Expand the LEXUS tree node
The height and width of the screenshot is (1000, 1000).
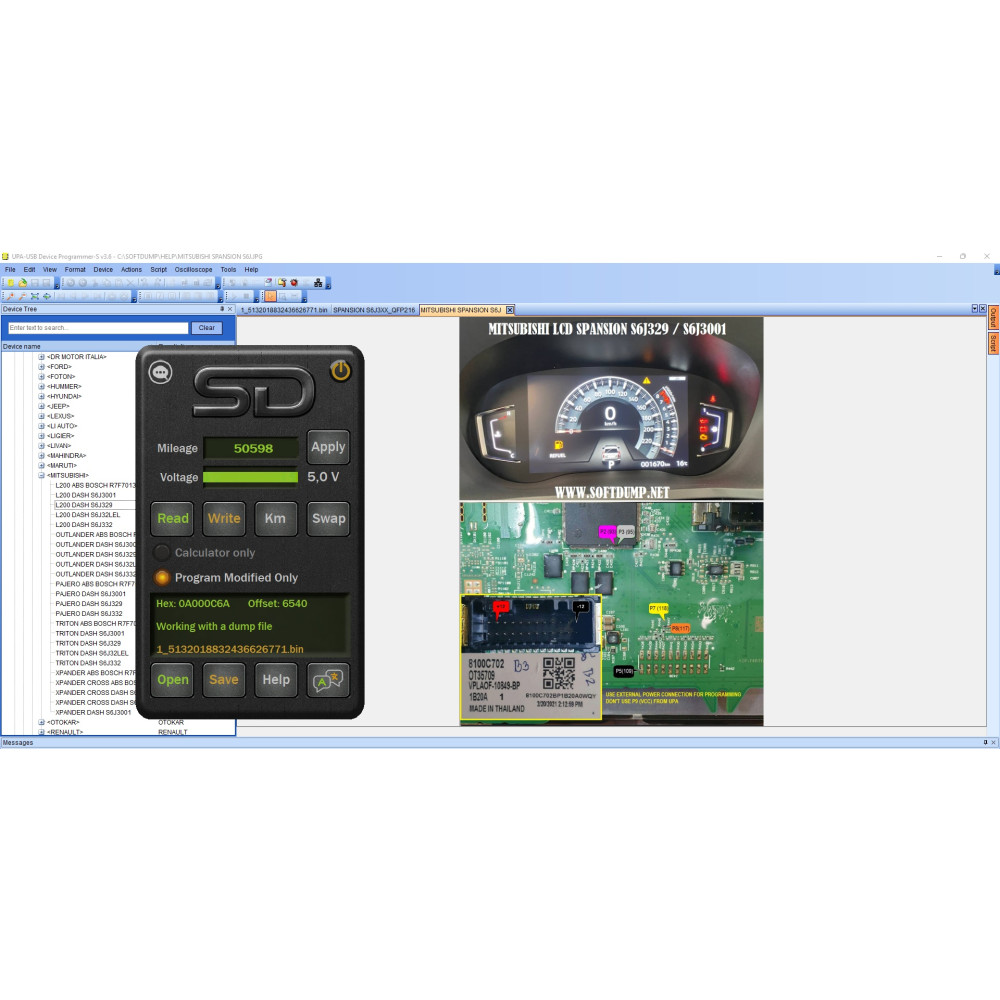(x=41, y=416)
